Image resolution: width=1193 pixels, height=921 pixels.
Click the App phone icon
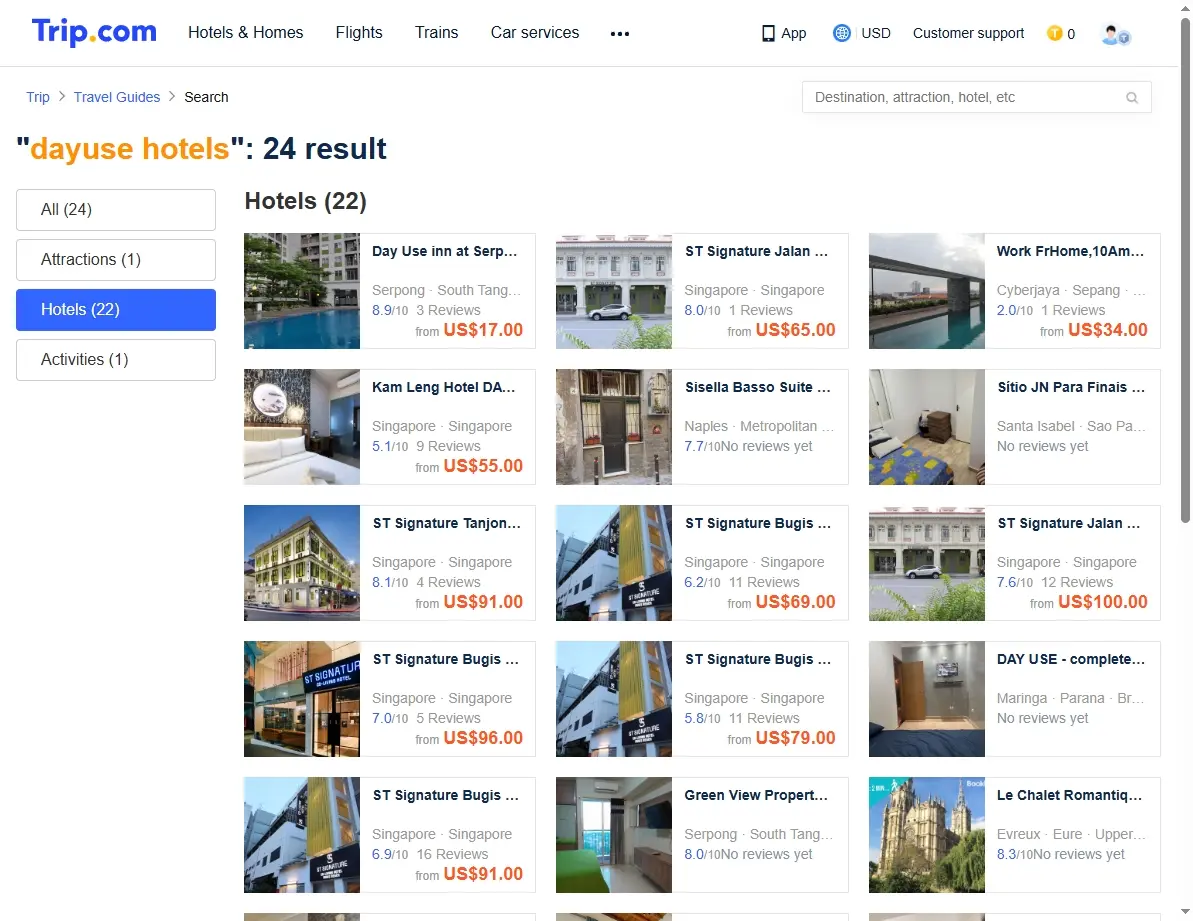[x=768, y=33]
